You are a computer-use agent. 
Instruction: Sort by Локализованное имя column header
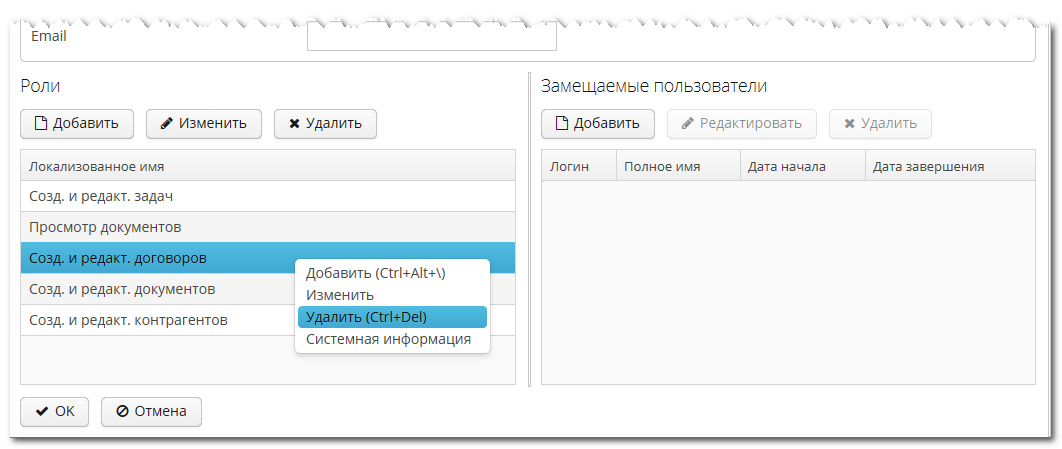(97, 166)
